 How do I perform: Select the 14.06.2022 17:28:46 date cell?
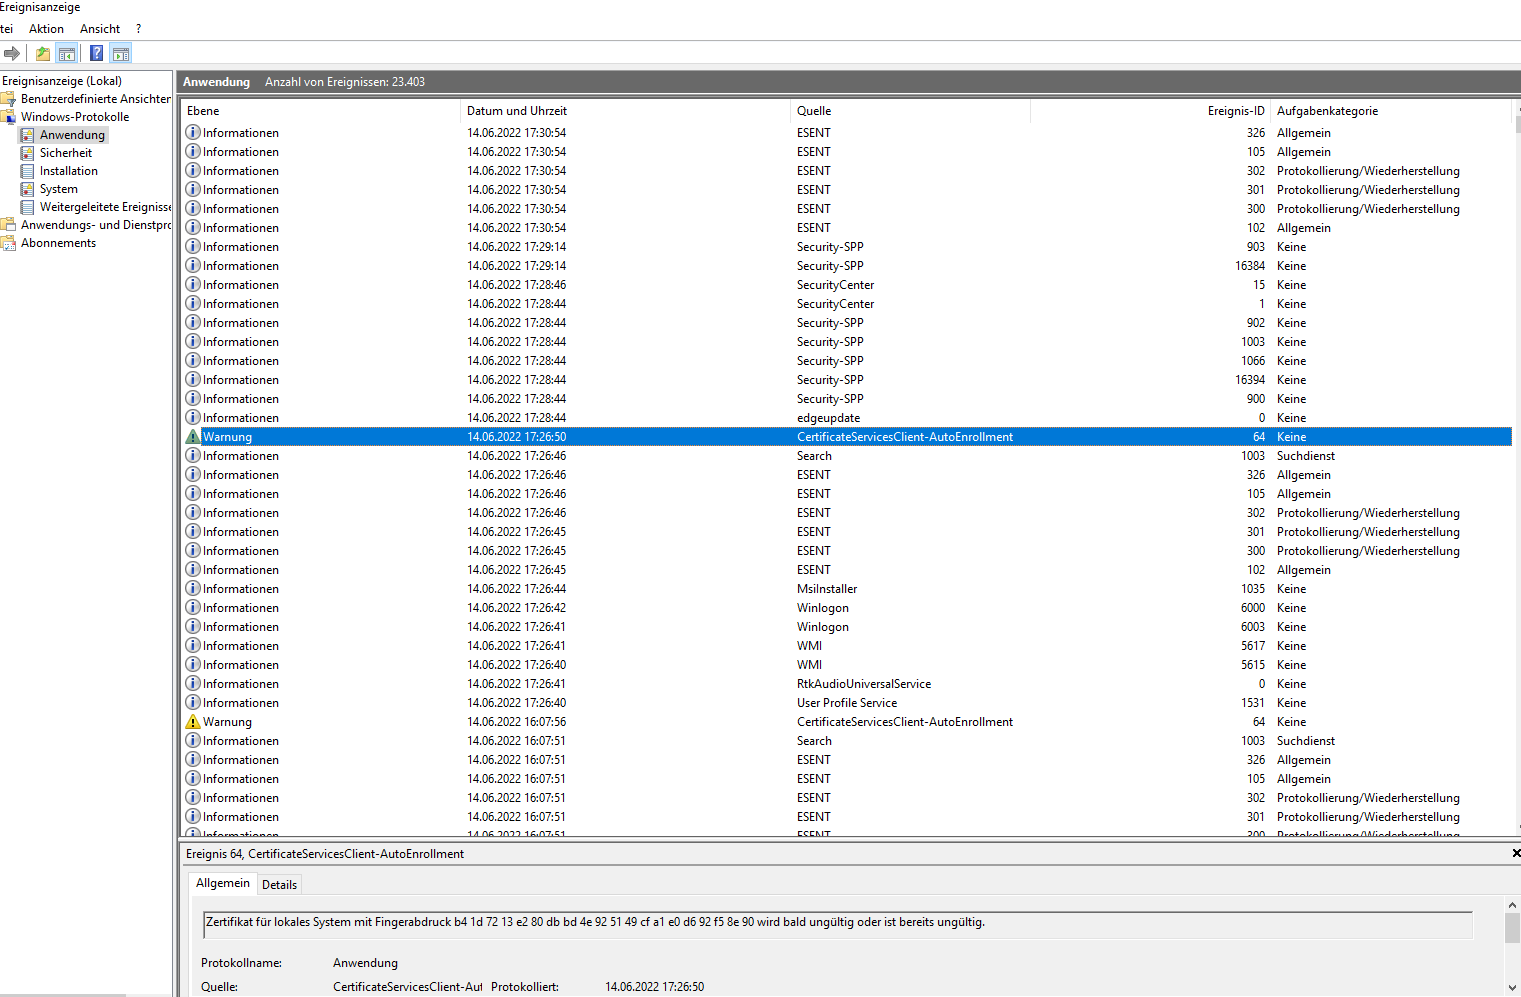click(x=516, y=285)
